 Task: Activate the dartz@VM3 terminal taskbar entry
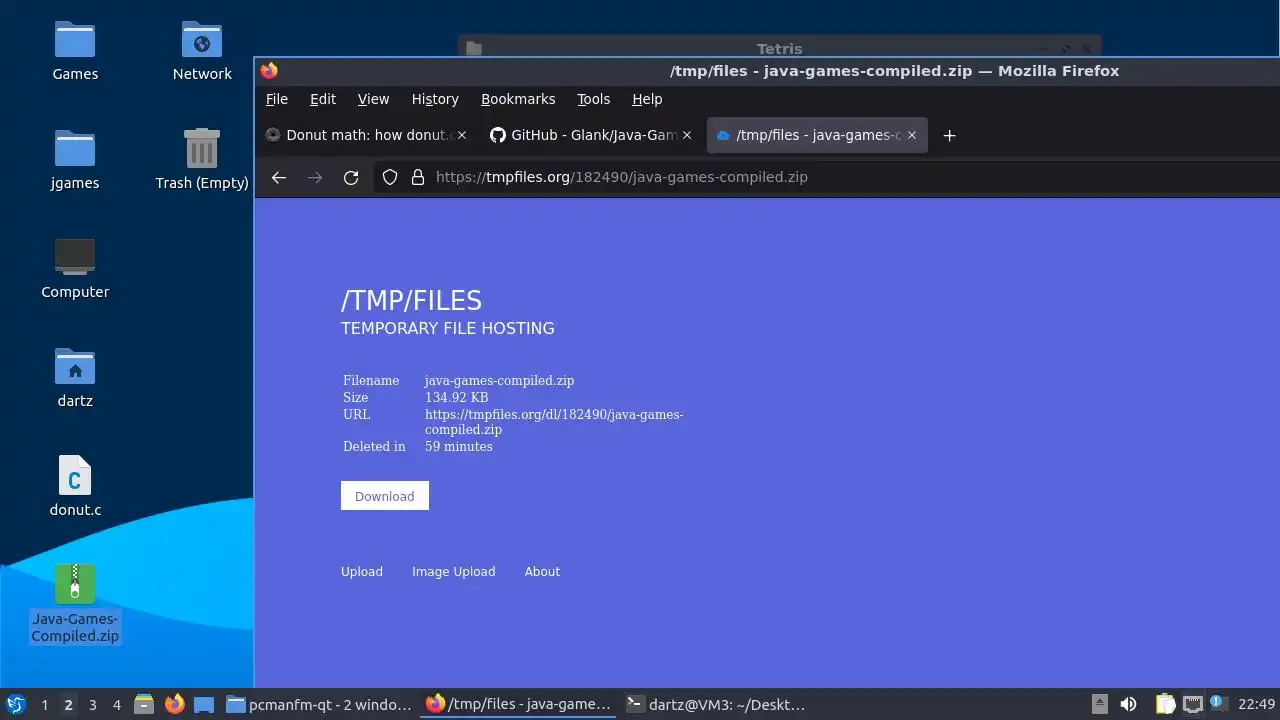(719, 704)
